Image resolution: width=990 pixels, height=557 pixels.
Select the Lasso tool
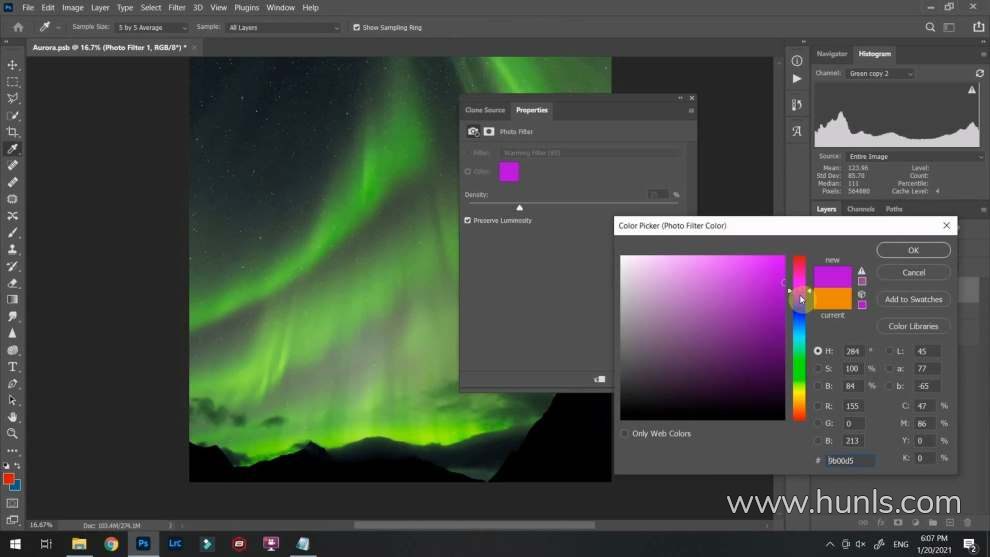13,99
